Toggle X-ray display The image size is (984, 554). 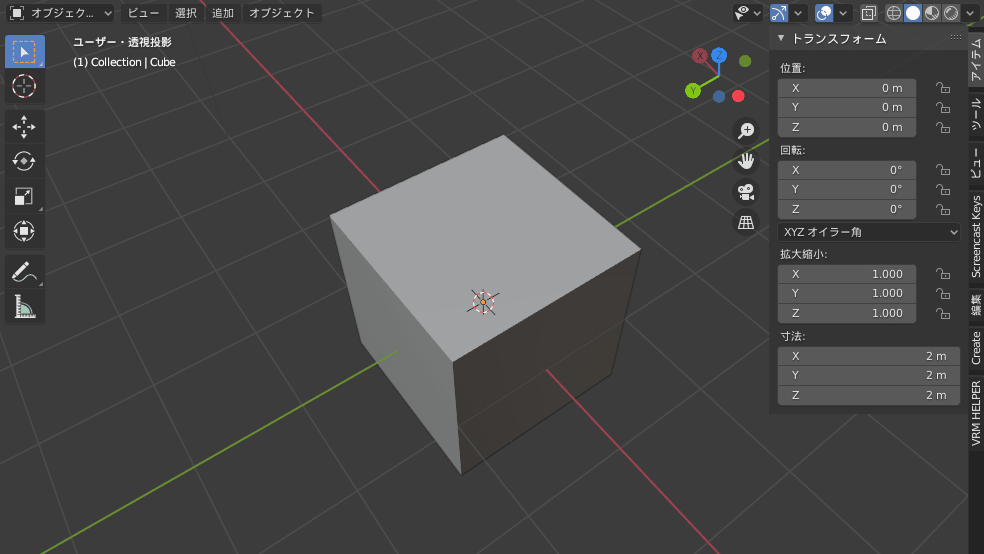point(869,13)
